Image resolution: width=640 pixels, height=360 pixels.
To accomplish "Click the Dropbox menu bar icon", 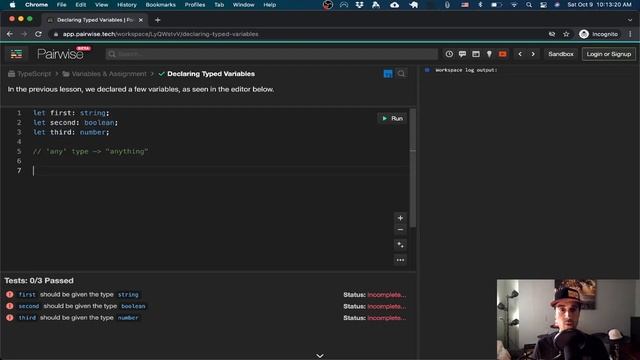I will [x=359, y=5].
